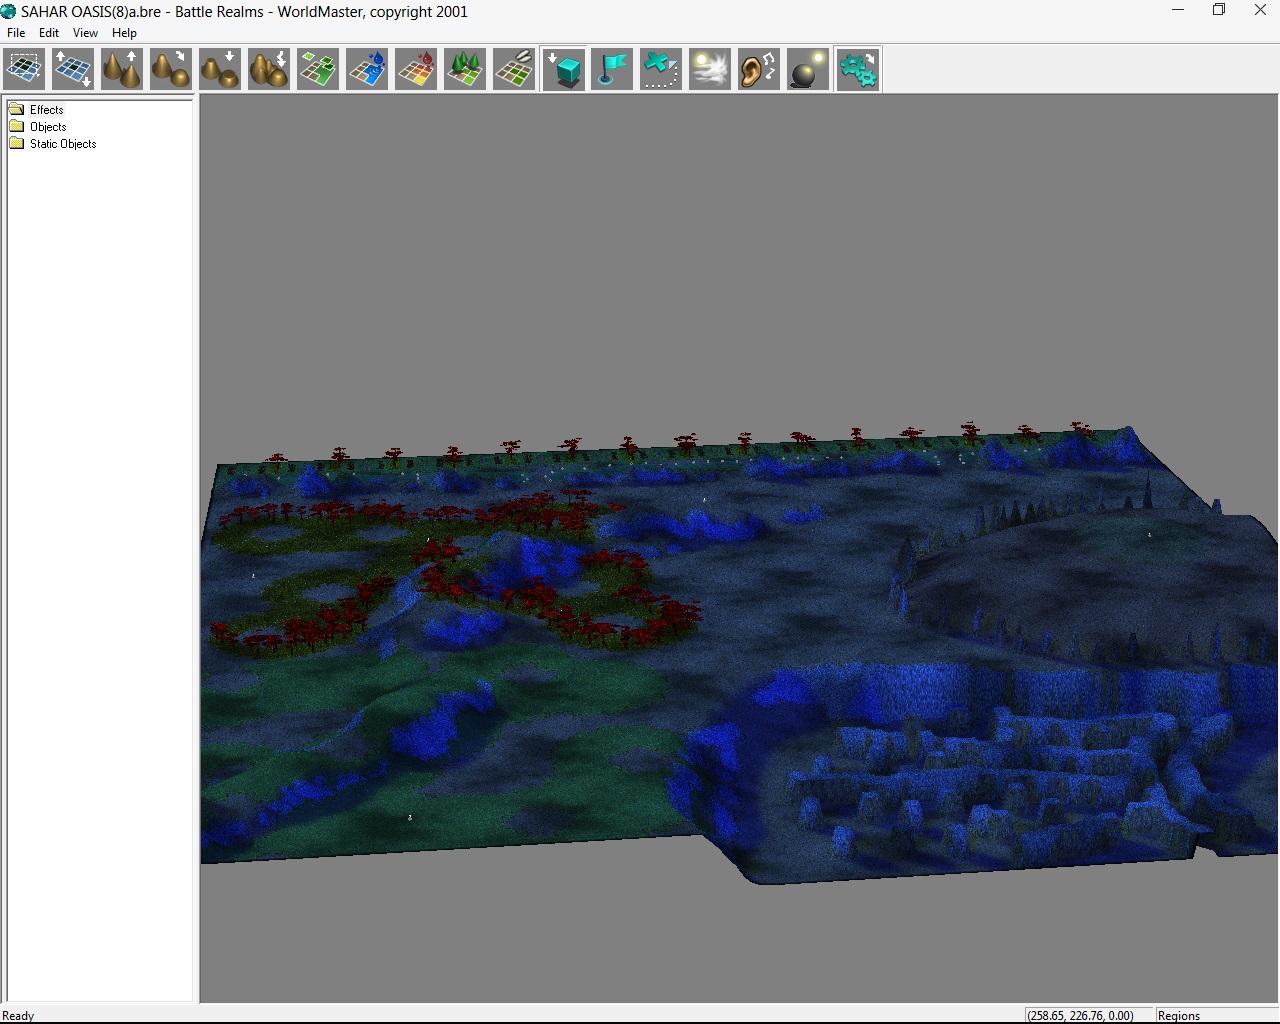Image resolution: width=1280 pixels, height=1024 pixels.
Task: Open the Help menu
Action: (124, 33)
